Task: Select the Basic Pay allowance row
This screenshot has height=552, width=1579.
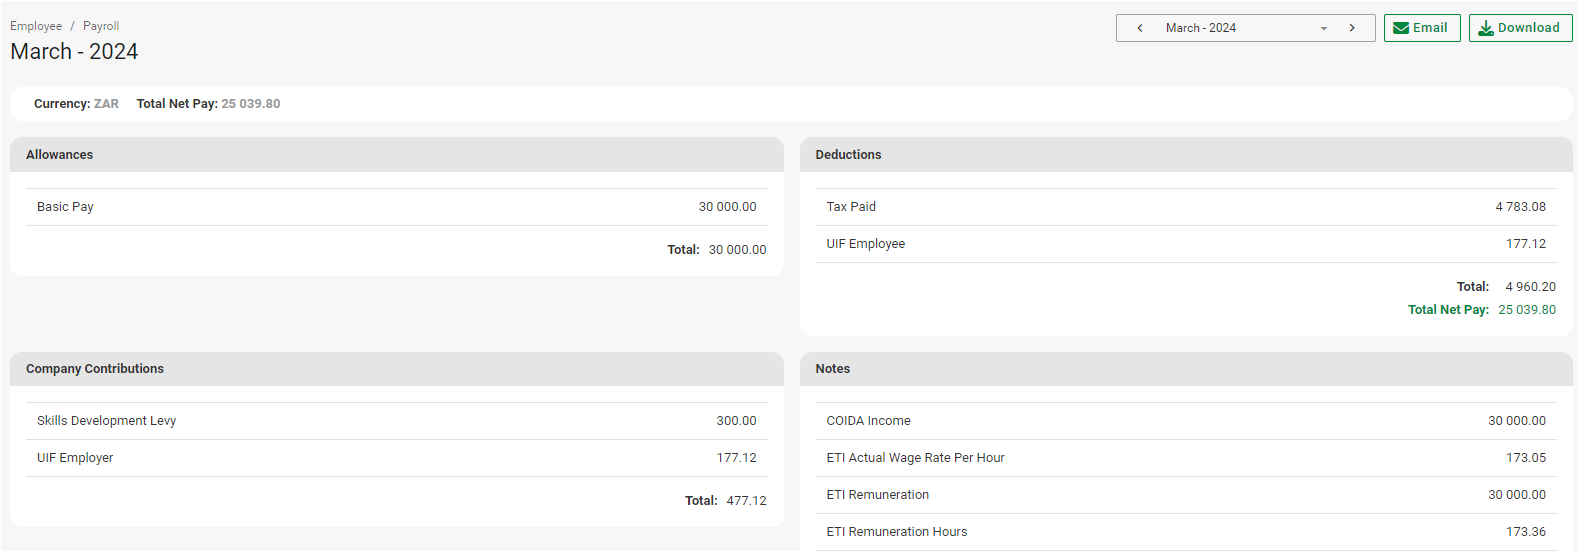Action: tap(396, 207)
